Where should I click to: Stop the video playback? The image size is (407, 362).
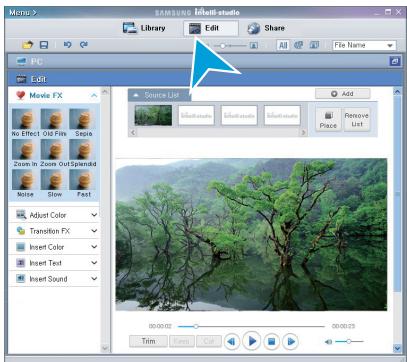271,341
